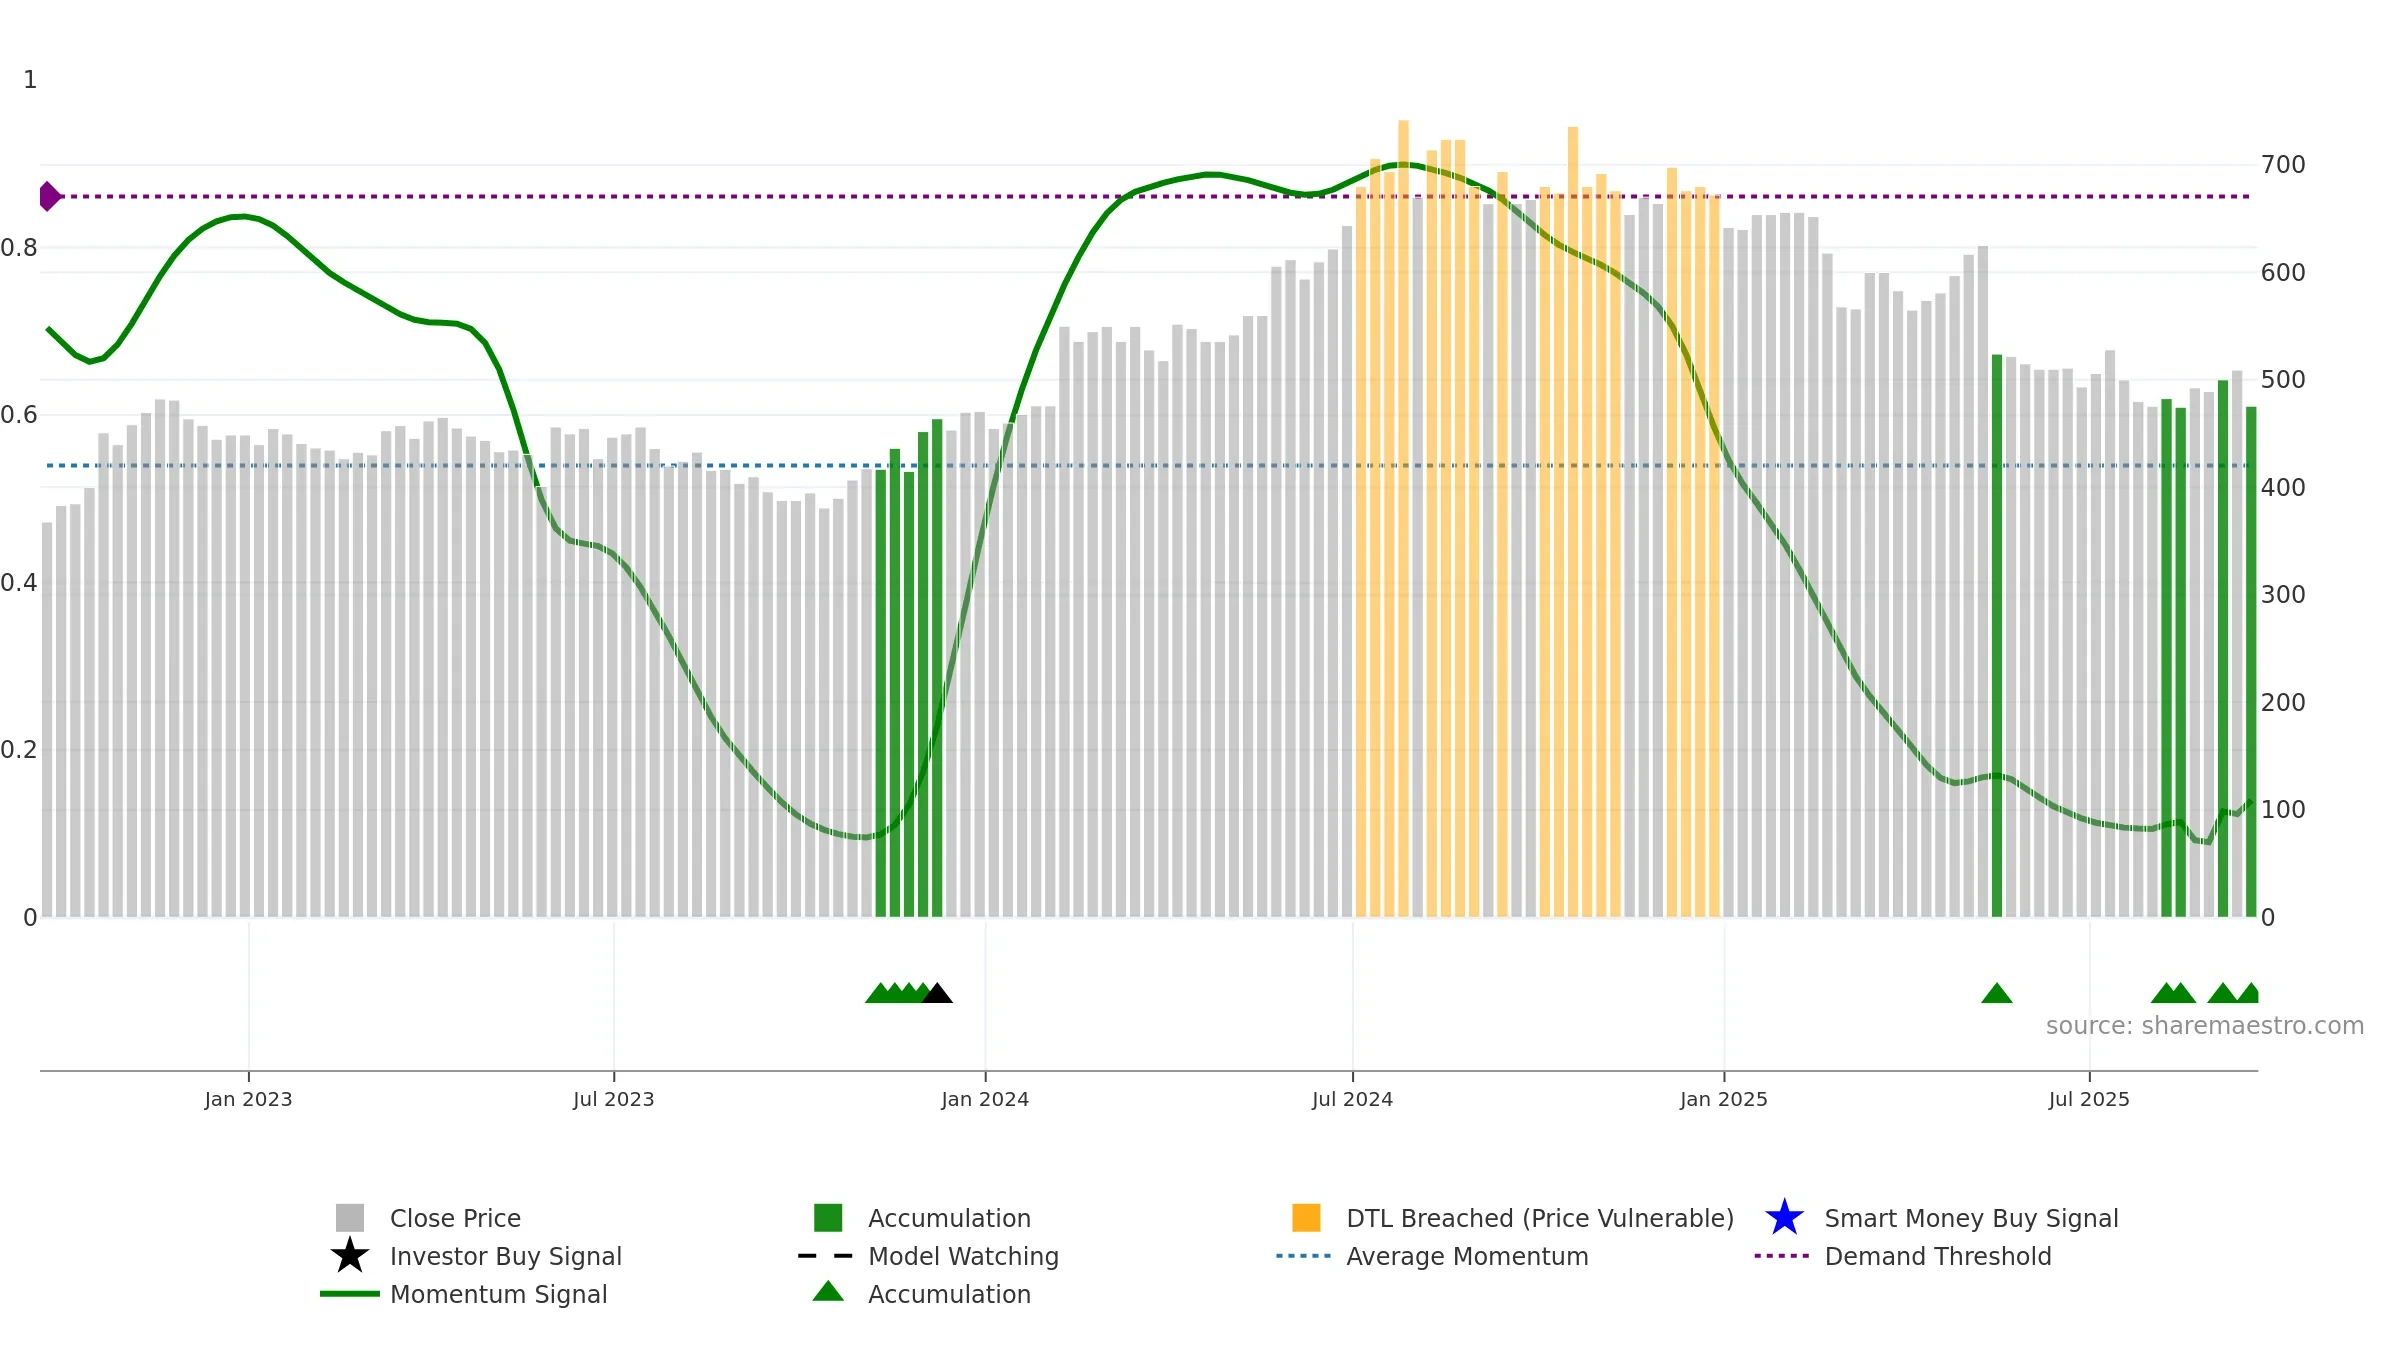The image size is (2400, 1350).
Task: Click the green Accumulation triangle legend icon
Action: tap(827, 1292)
